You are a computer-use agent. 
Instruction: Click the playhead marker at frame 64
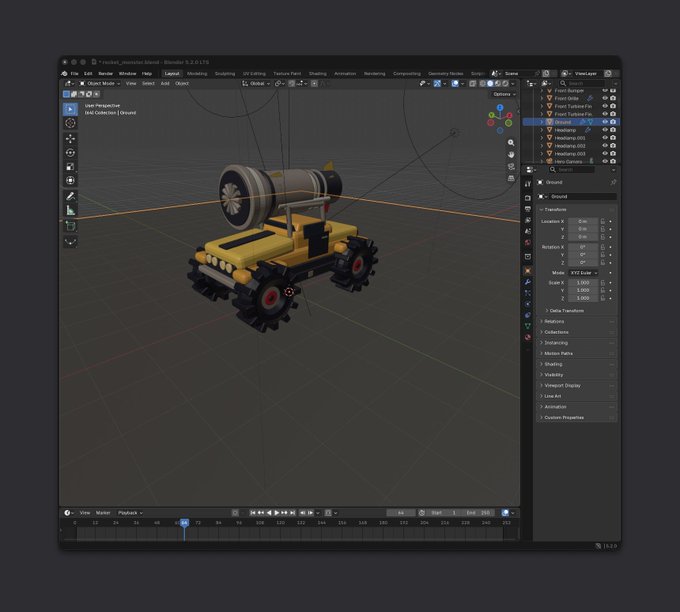tap(184, 523)
